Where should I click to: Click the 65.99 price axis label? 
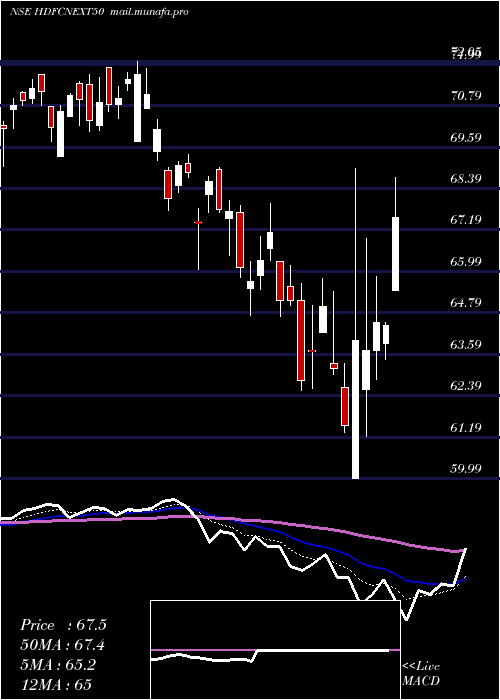click(466, 261)
